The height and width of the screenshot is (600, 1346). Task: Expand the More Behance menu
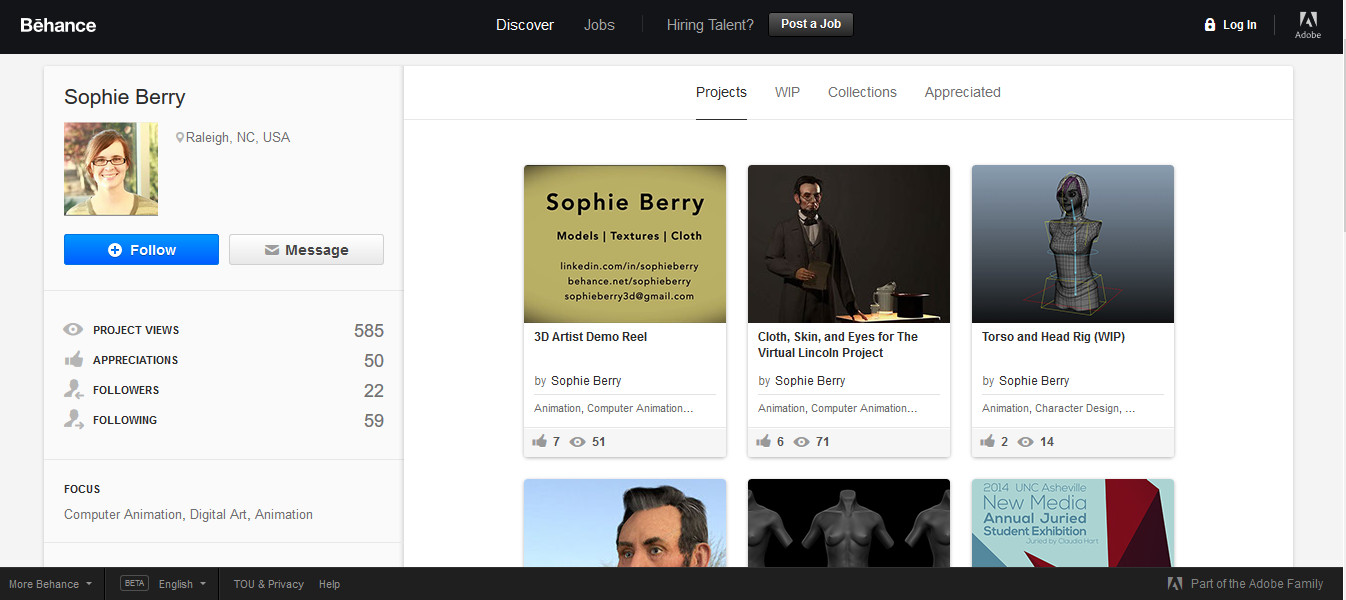point(51,584)
